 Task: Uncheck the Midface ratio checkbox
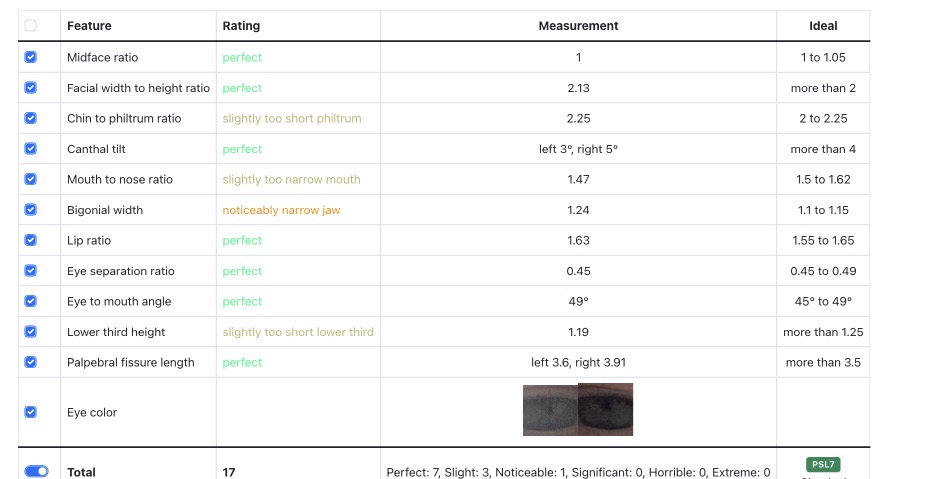[31, 57]
